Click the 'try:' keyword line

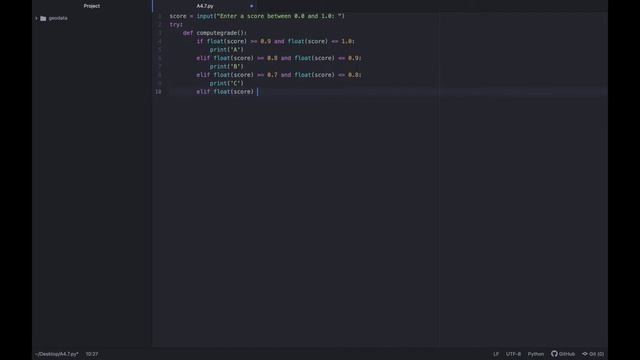pyautogui.click(x=176, y=24)
